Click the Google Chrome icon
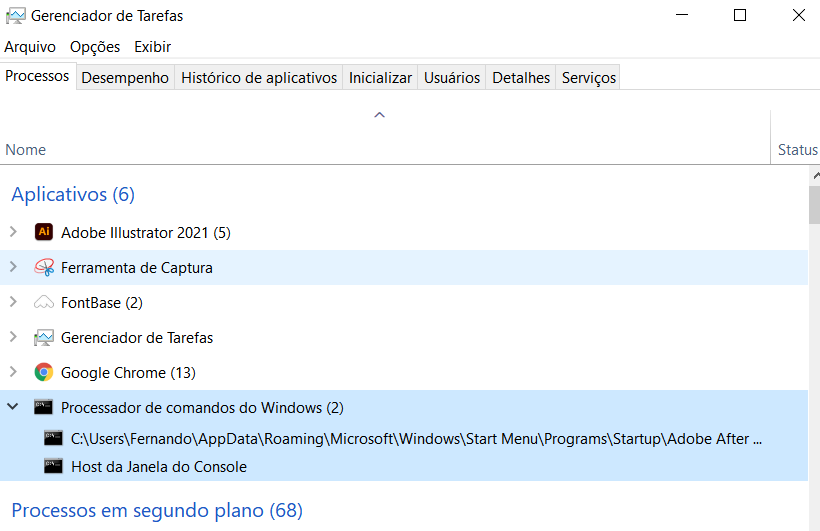This screenshot has height=531, width=820. 43,372
